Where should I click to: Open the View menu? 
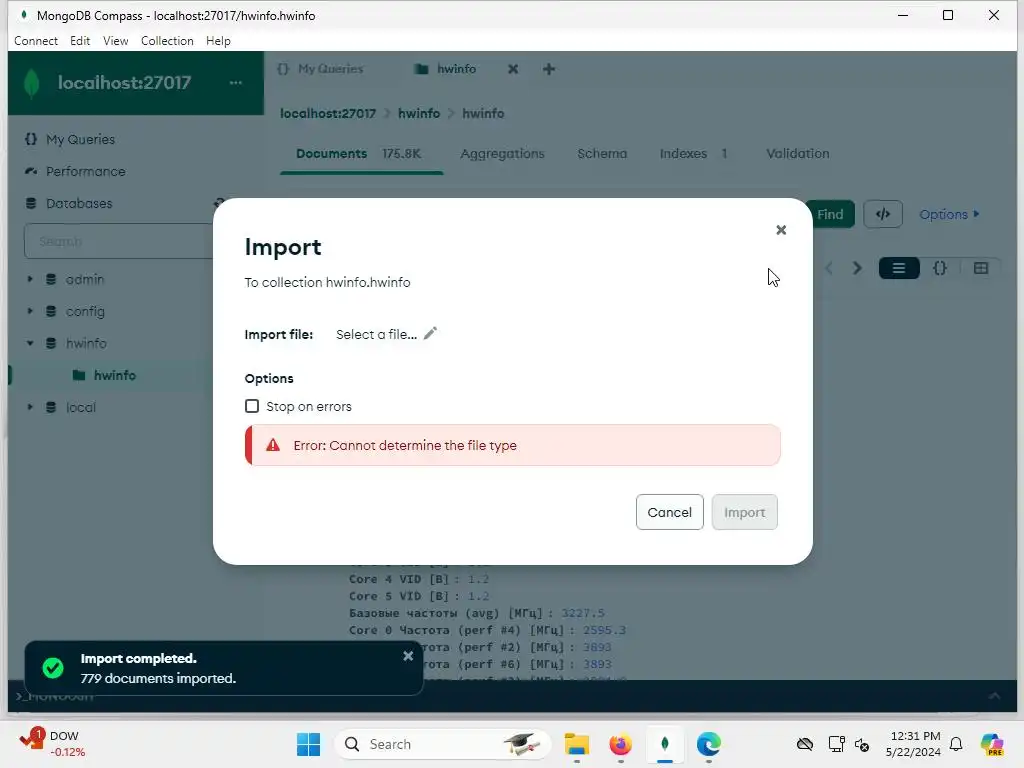tap(116, 40)
